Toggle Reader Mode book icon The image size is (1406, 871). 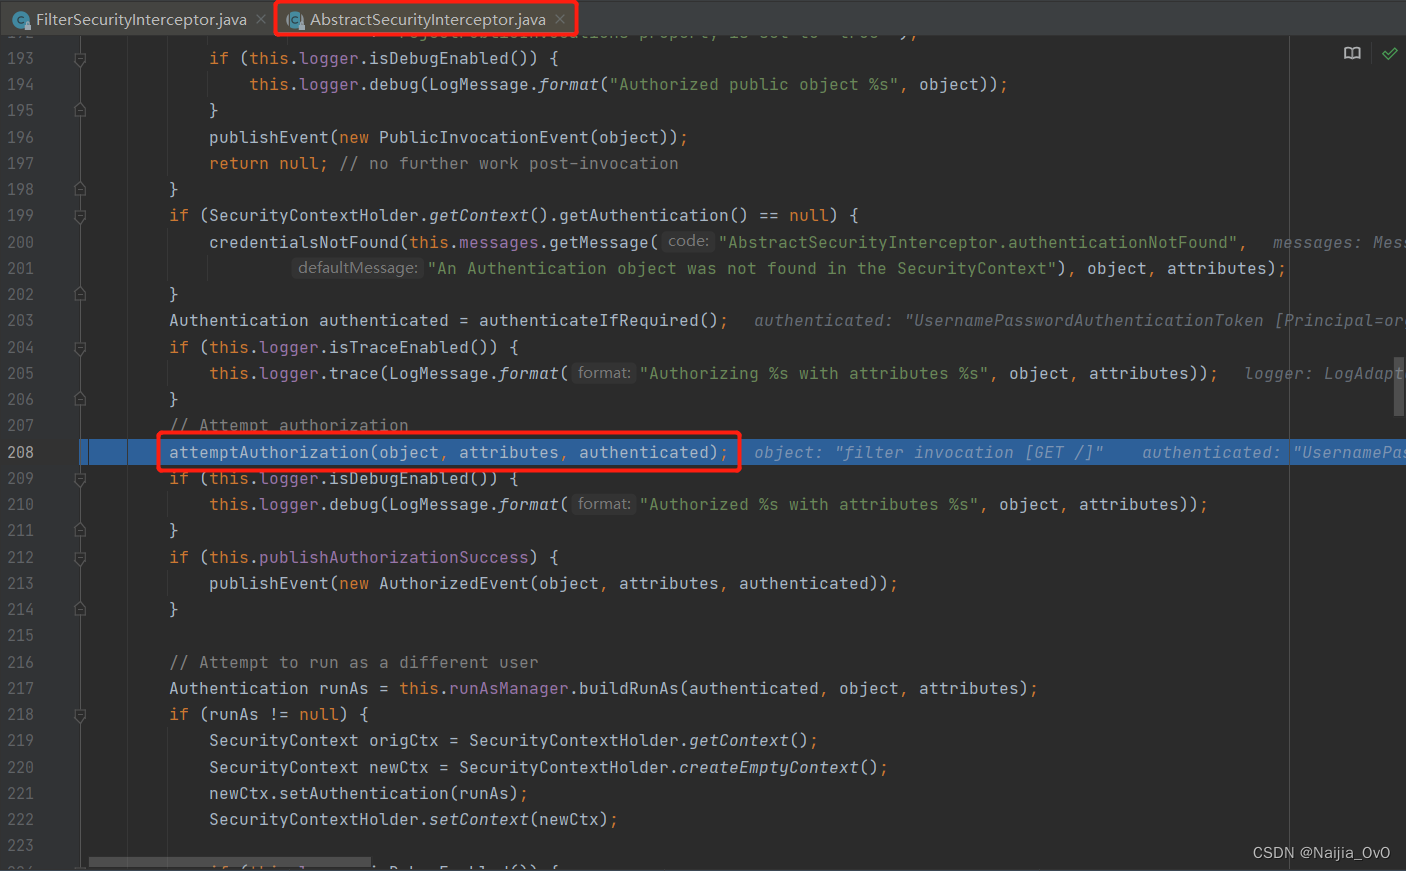(1352, 53)
